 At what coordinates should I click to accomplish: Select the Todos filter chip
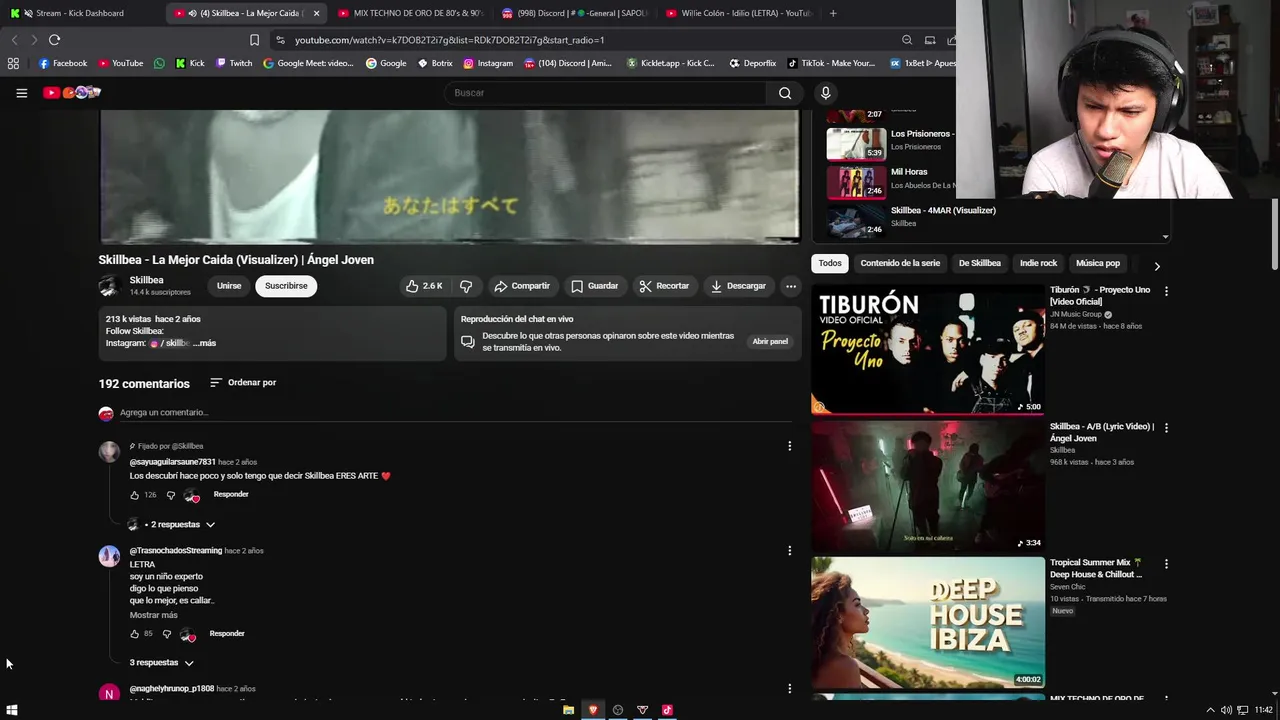(830, 263)
